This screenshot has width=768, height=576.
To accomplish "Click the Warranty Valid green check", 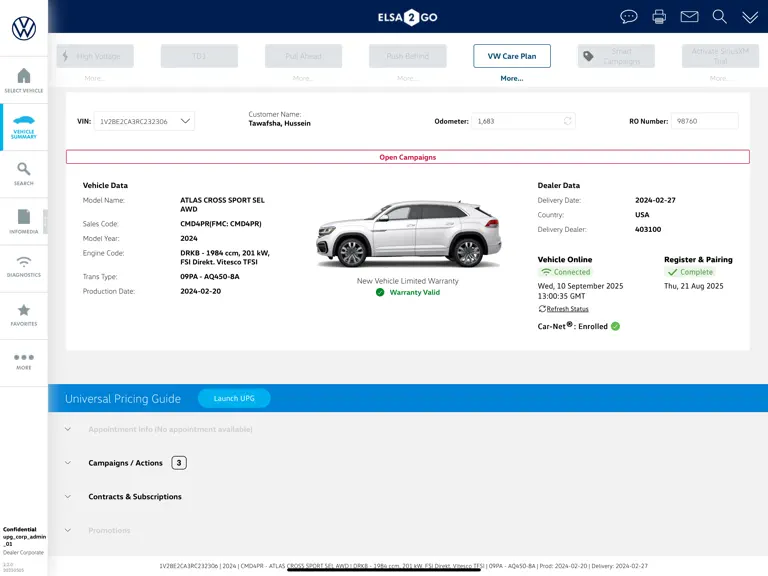I will (x=380, y=292).
